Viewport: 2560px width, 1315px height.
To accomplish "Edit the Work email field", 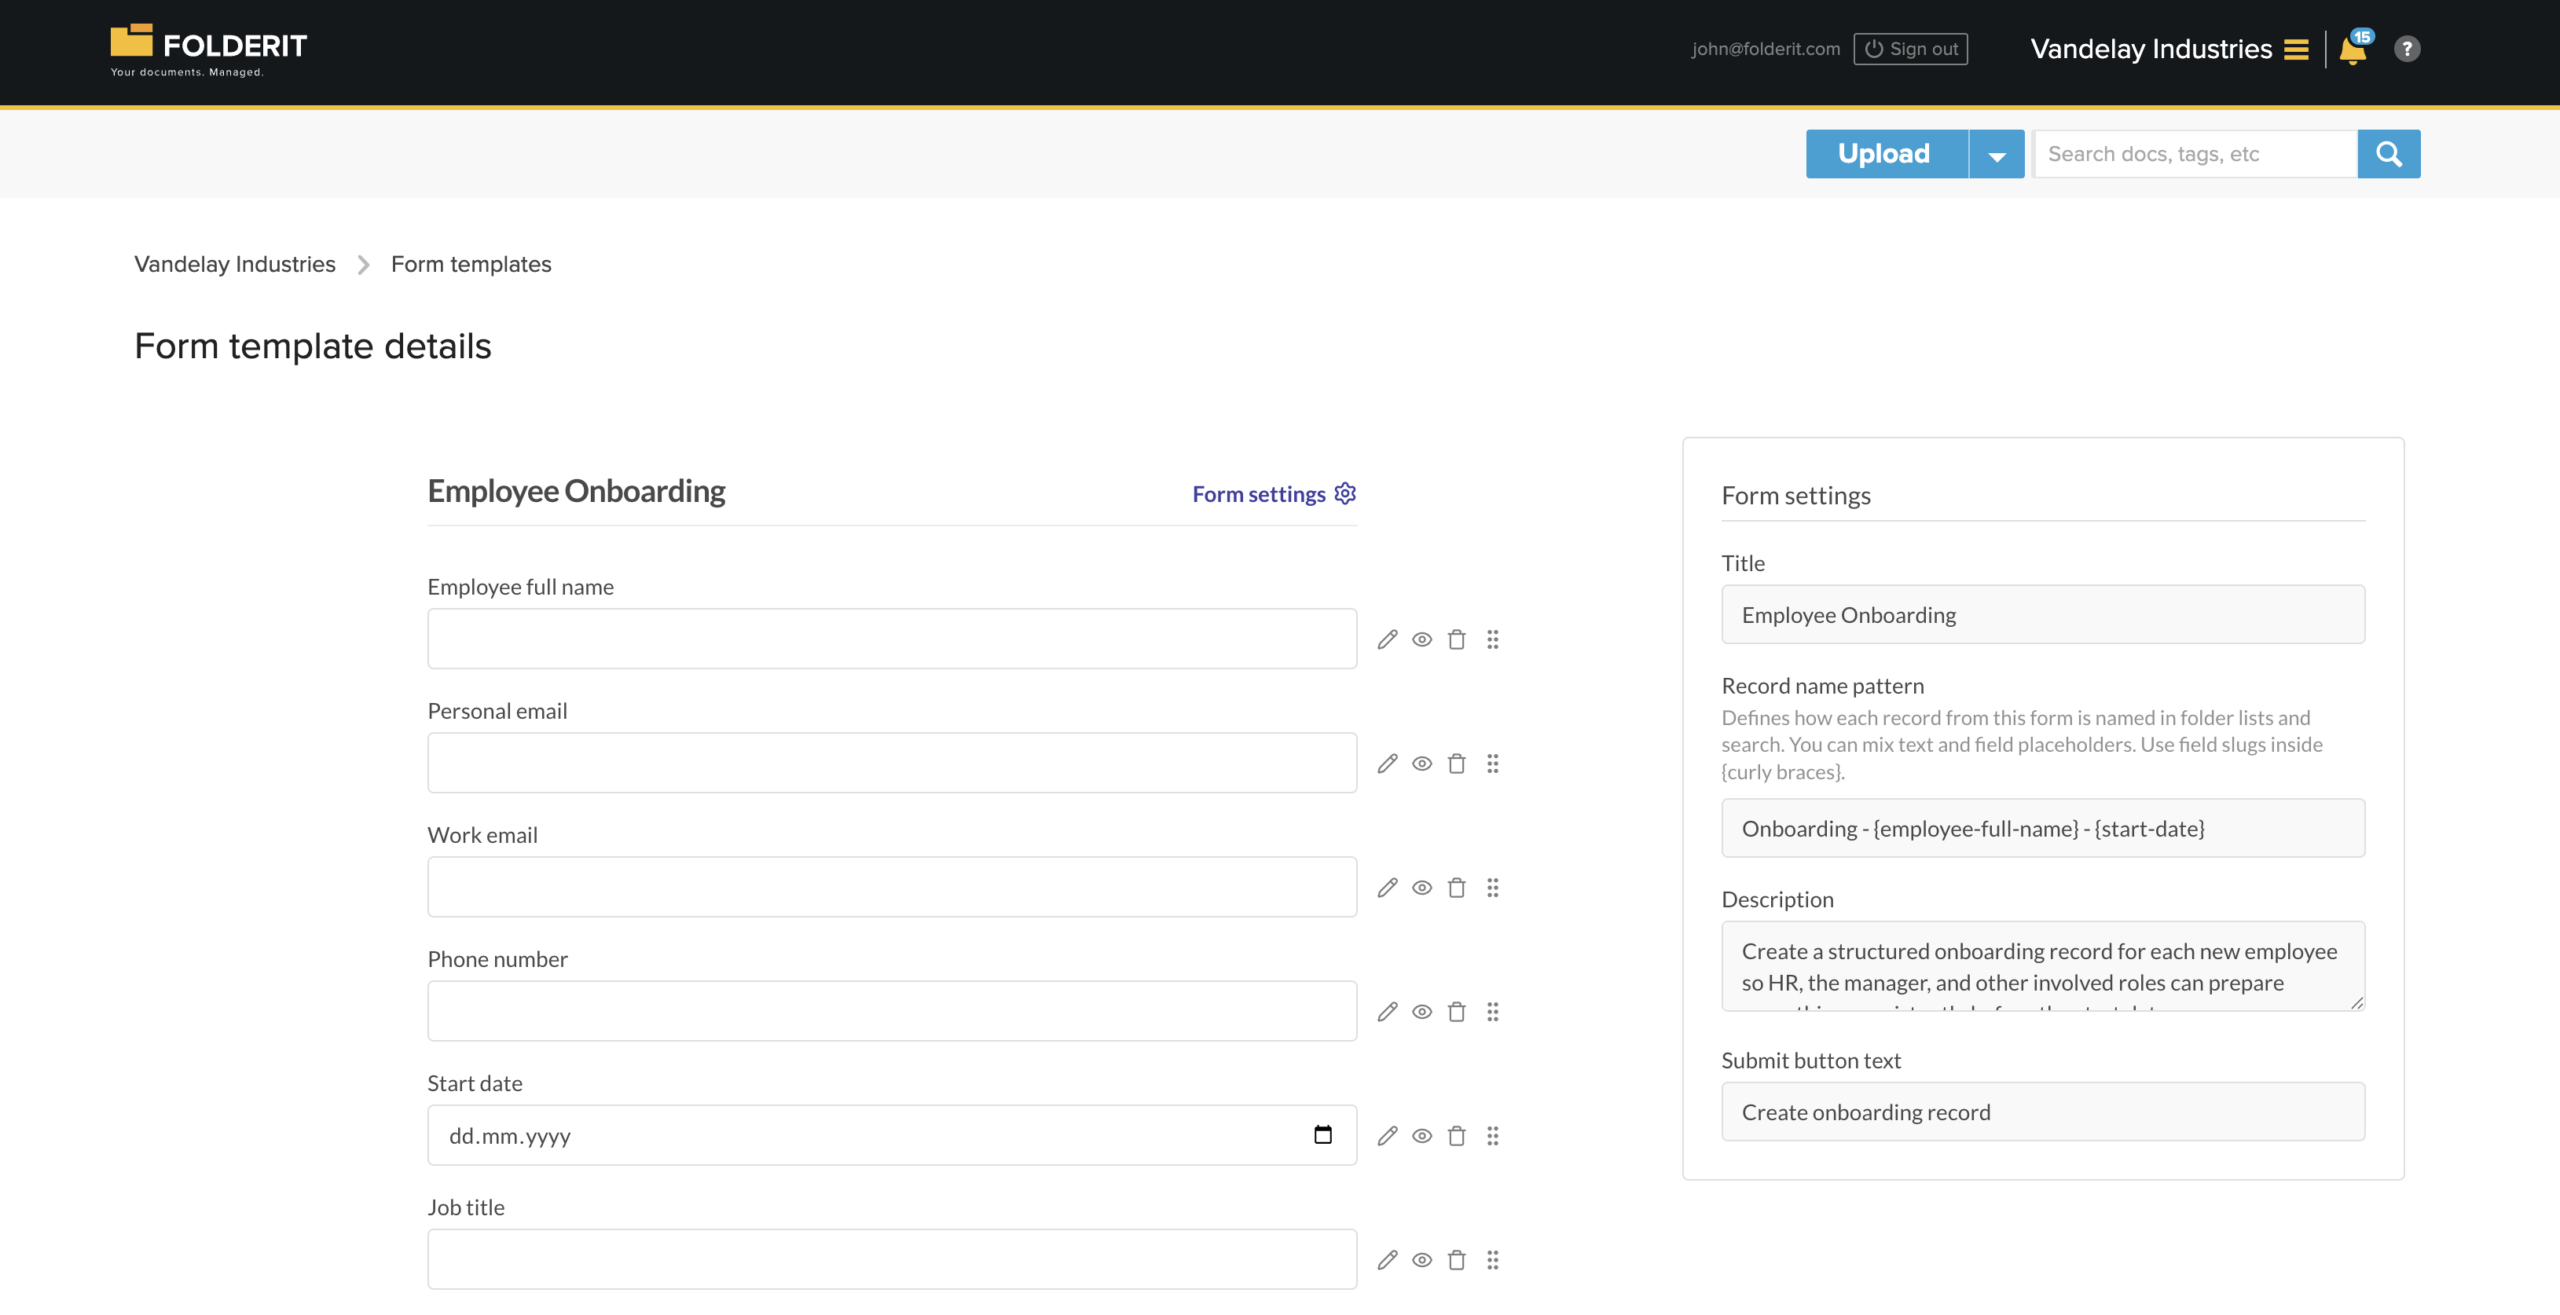I will [x=1387, y=887].
